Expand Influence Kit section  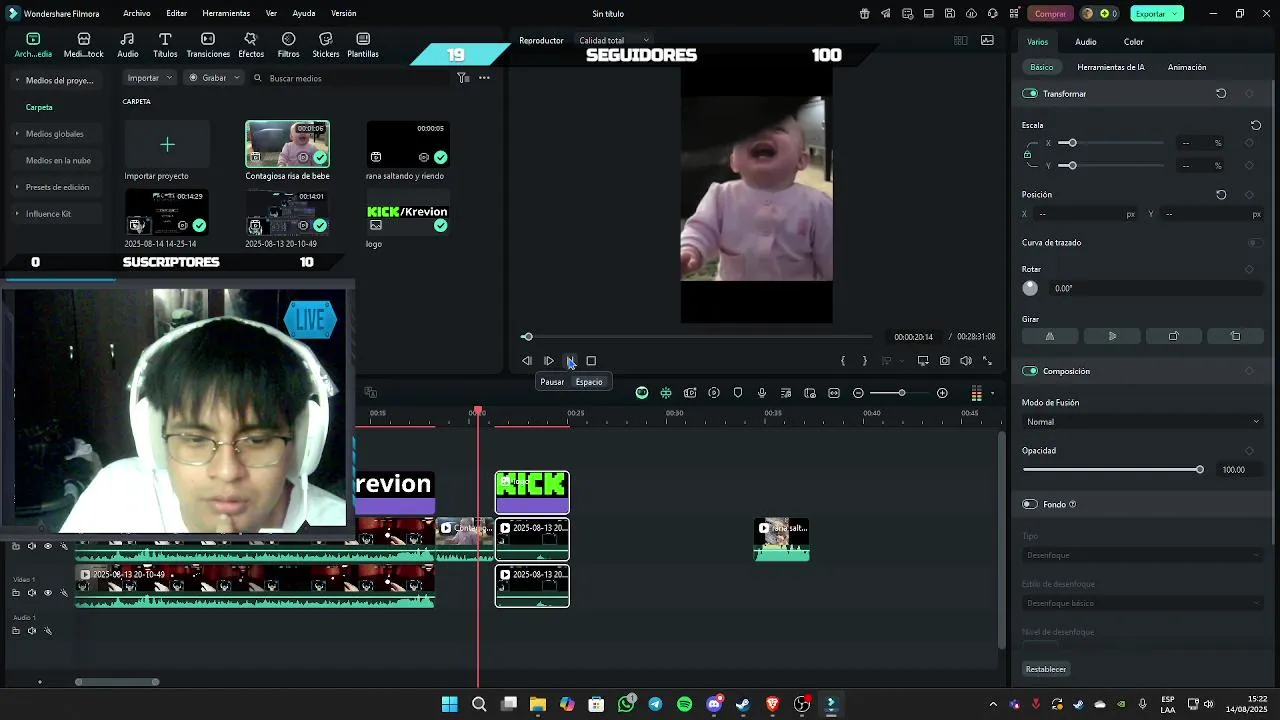click(x=17, y=214)
